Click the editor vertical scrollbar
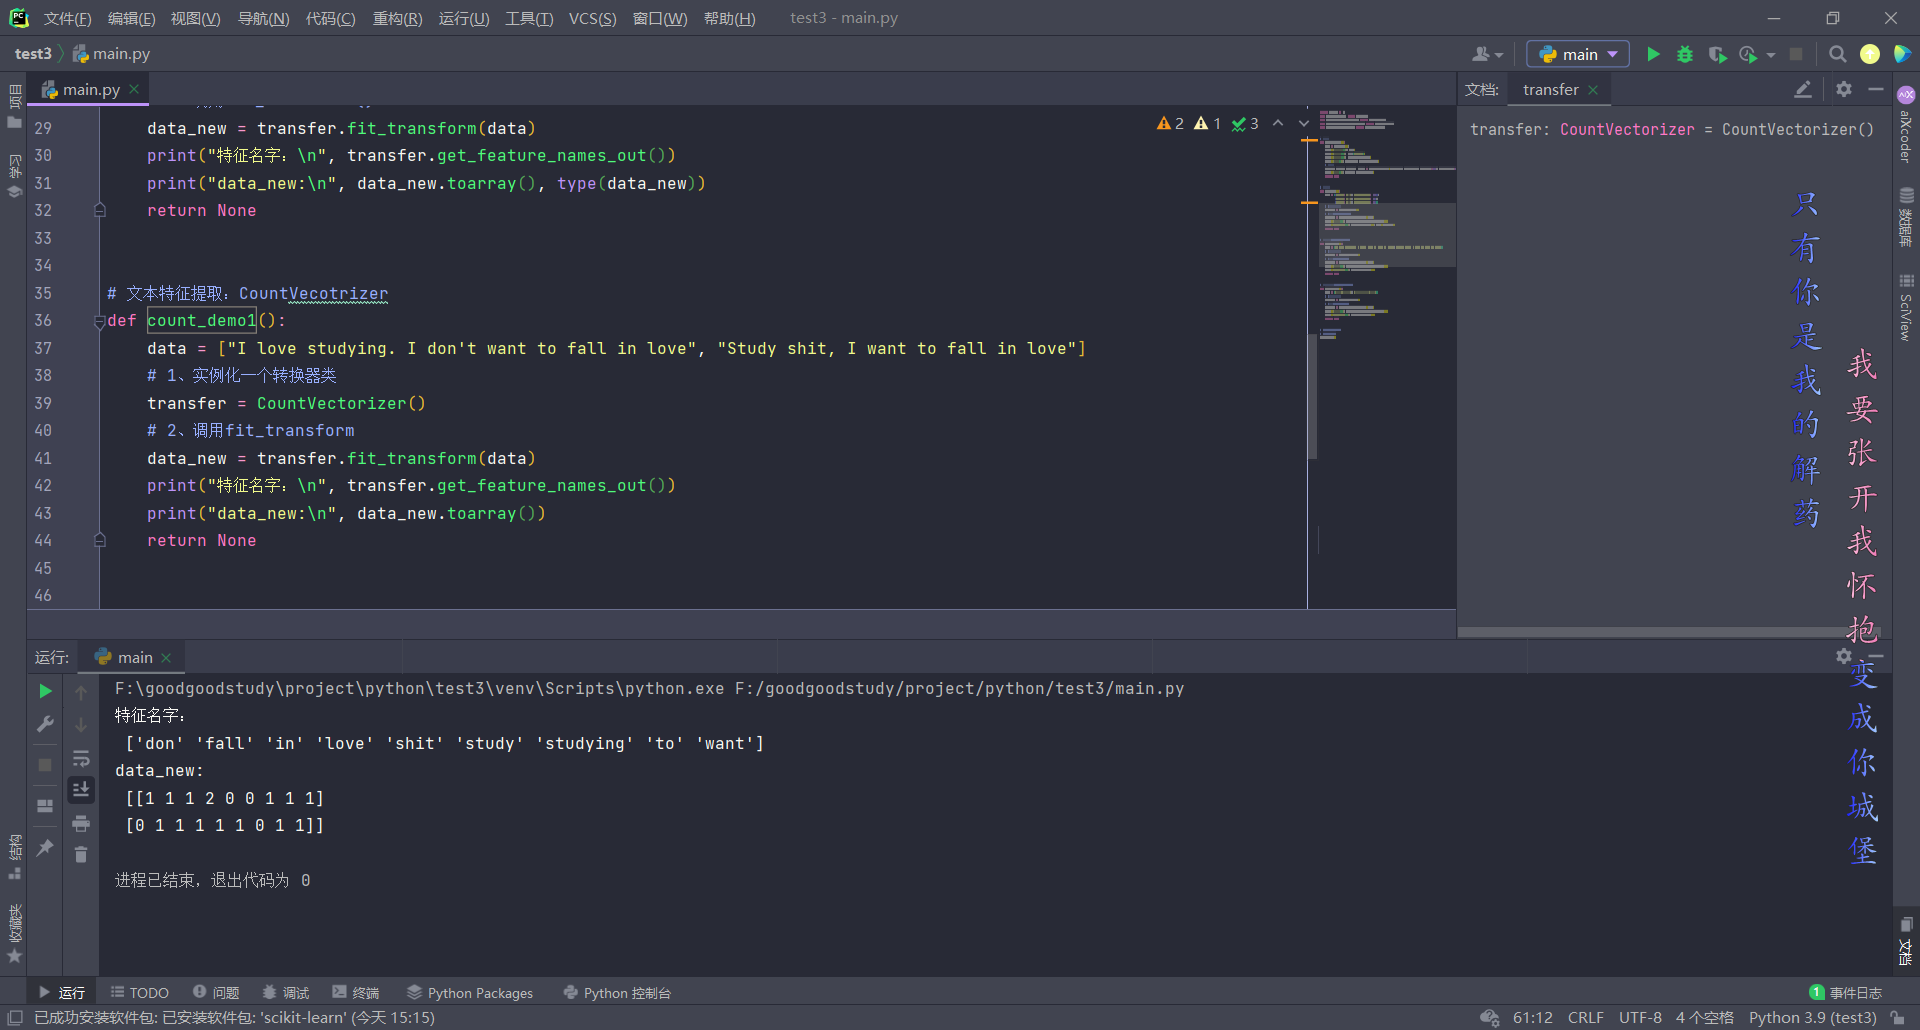1920x1030 pixels. tap(1312, 395)
